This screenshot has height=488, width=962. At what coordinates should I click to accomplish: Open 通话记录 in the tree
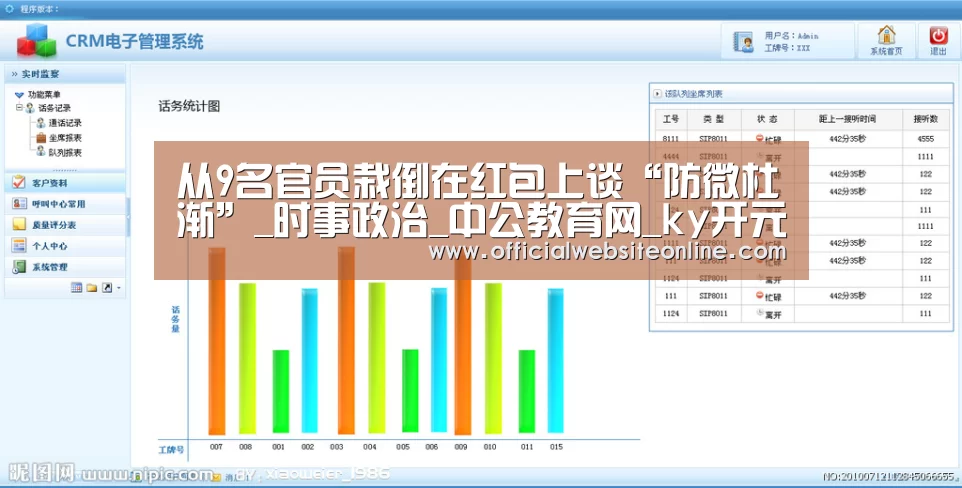(x=65, y=123)
